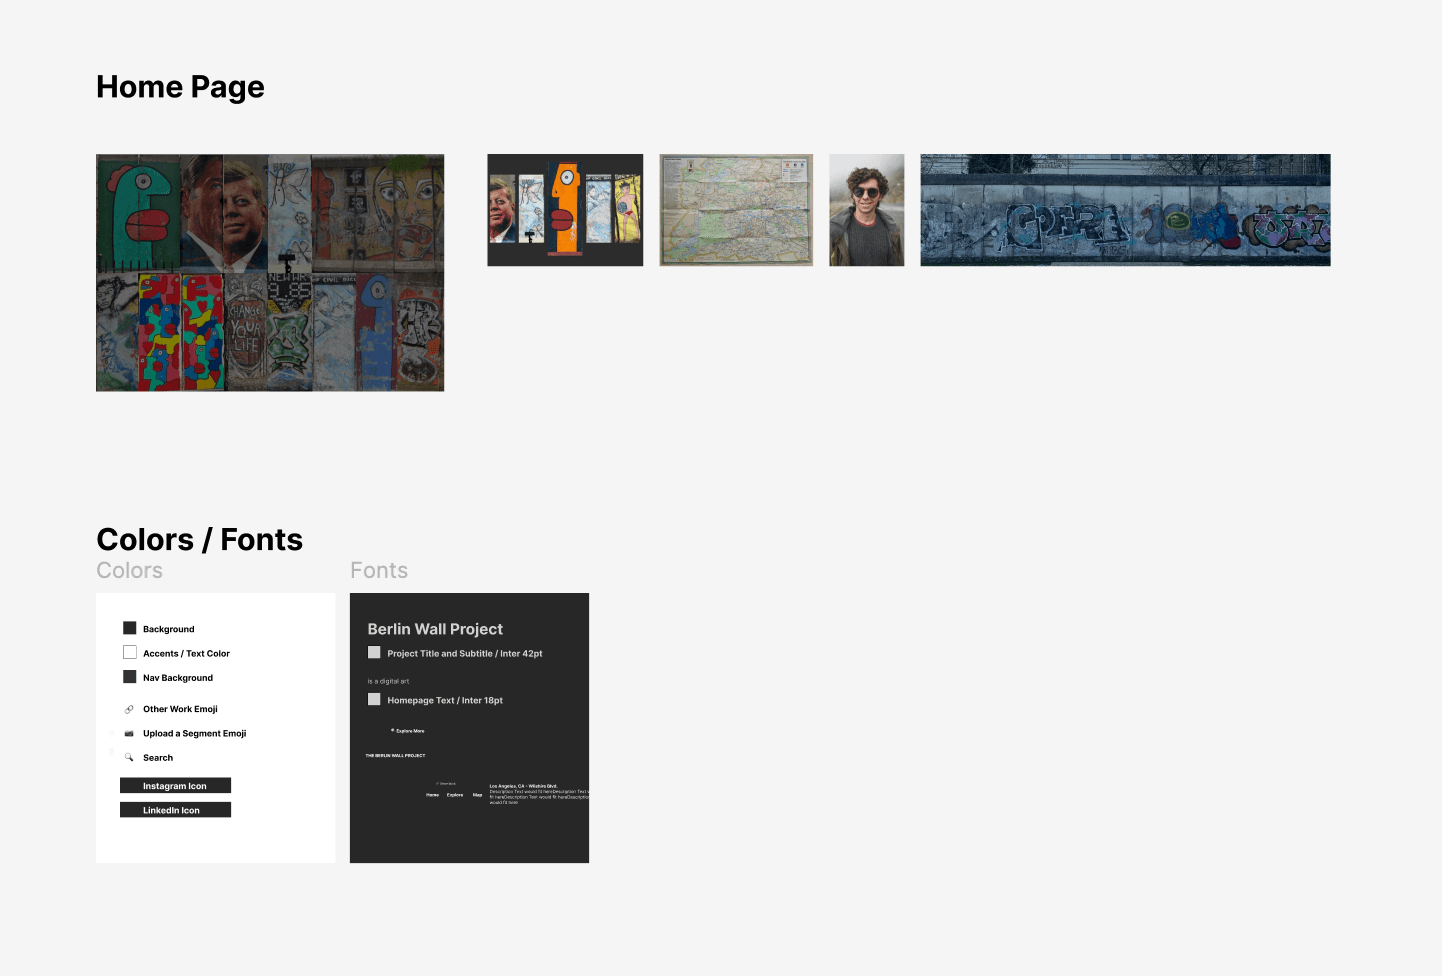Select the Homepage Text / Inter 18pt label
Screen dimensions: 1442x976
coord(445,700)
